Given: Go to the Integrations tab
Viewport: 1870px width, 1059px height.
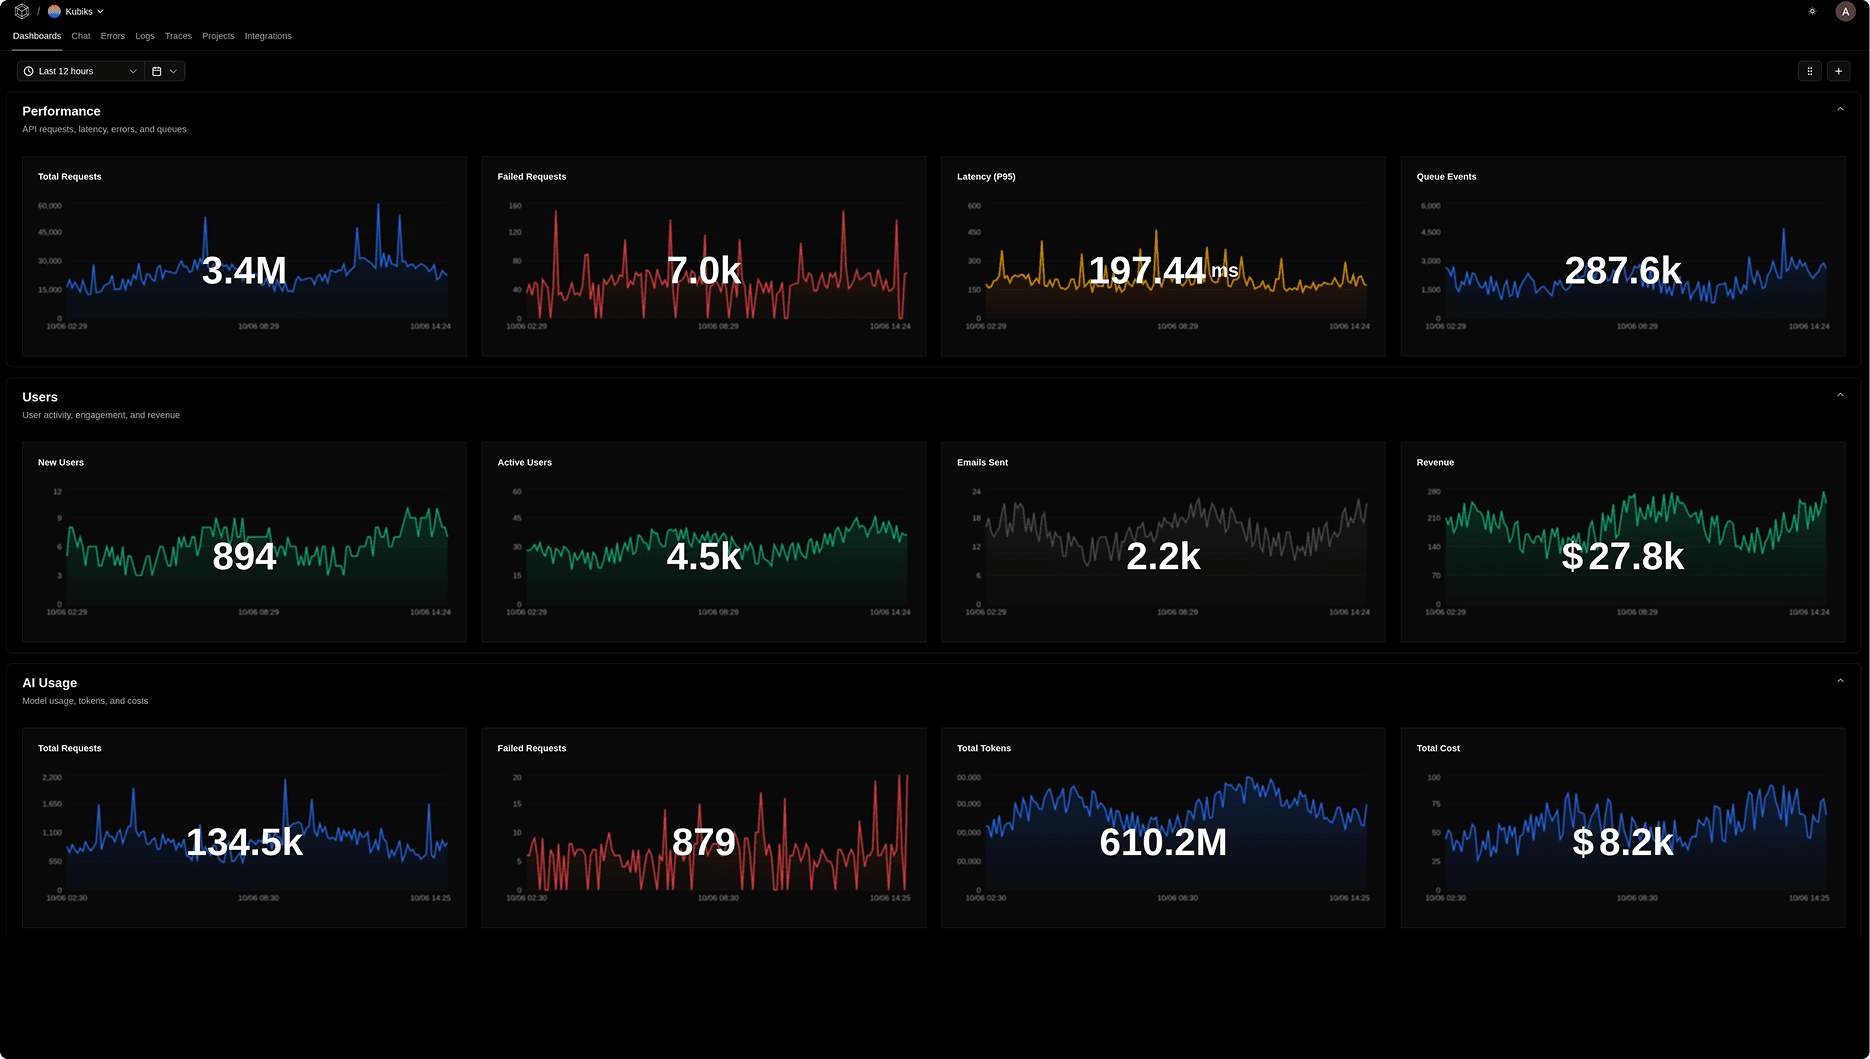Looking at the screenshot, I should pyautogui.click(x=268, y=36).
